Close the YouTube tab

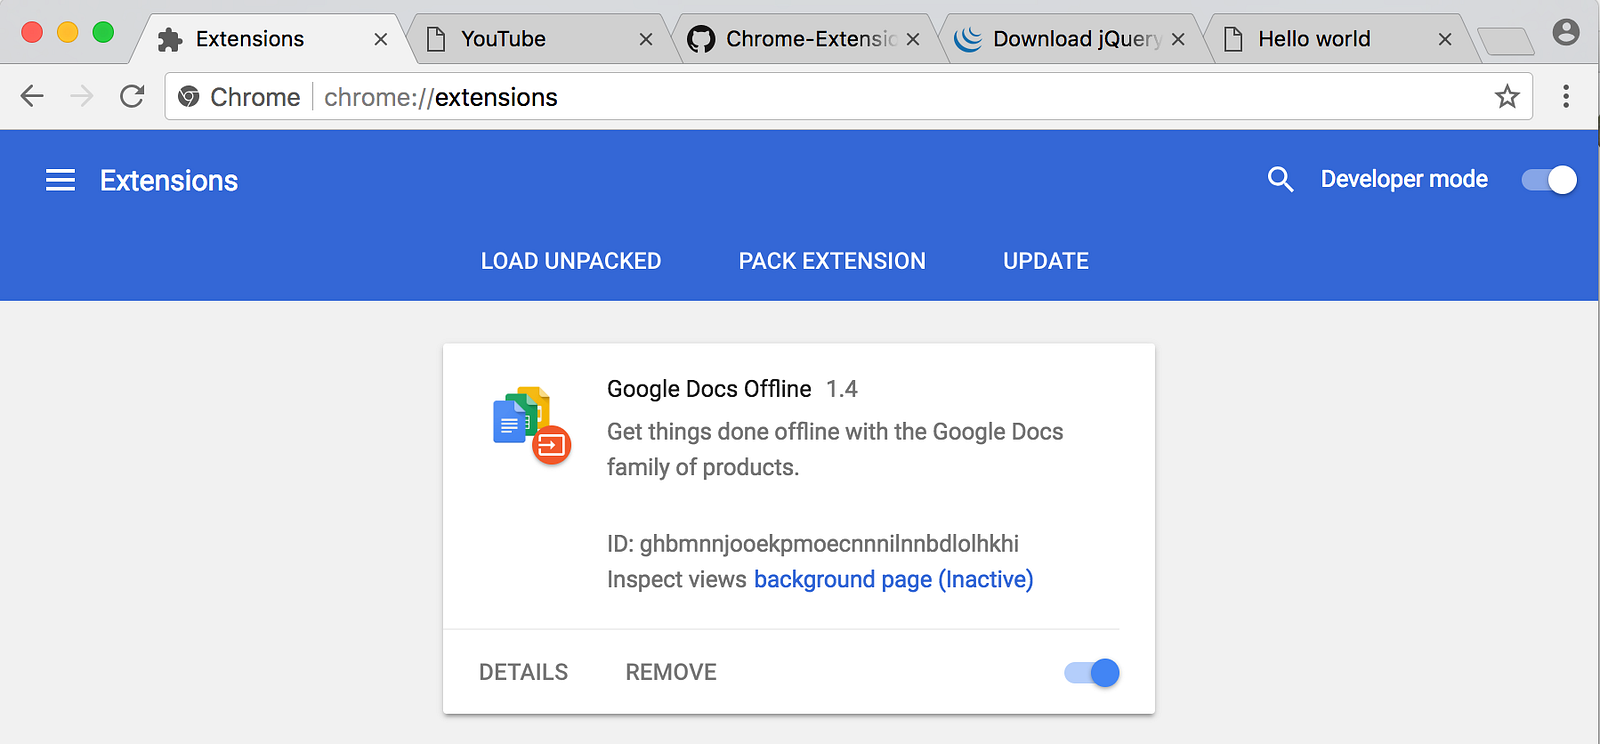point(646,39)
